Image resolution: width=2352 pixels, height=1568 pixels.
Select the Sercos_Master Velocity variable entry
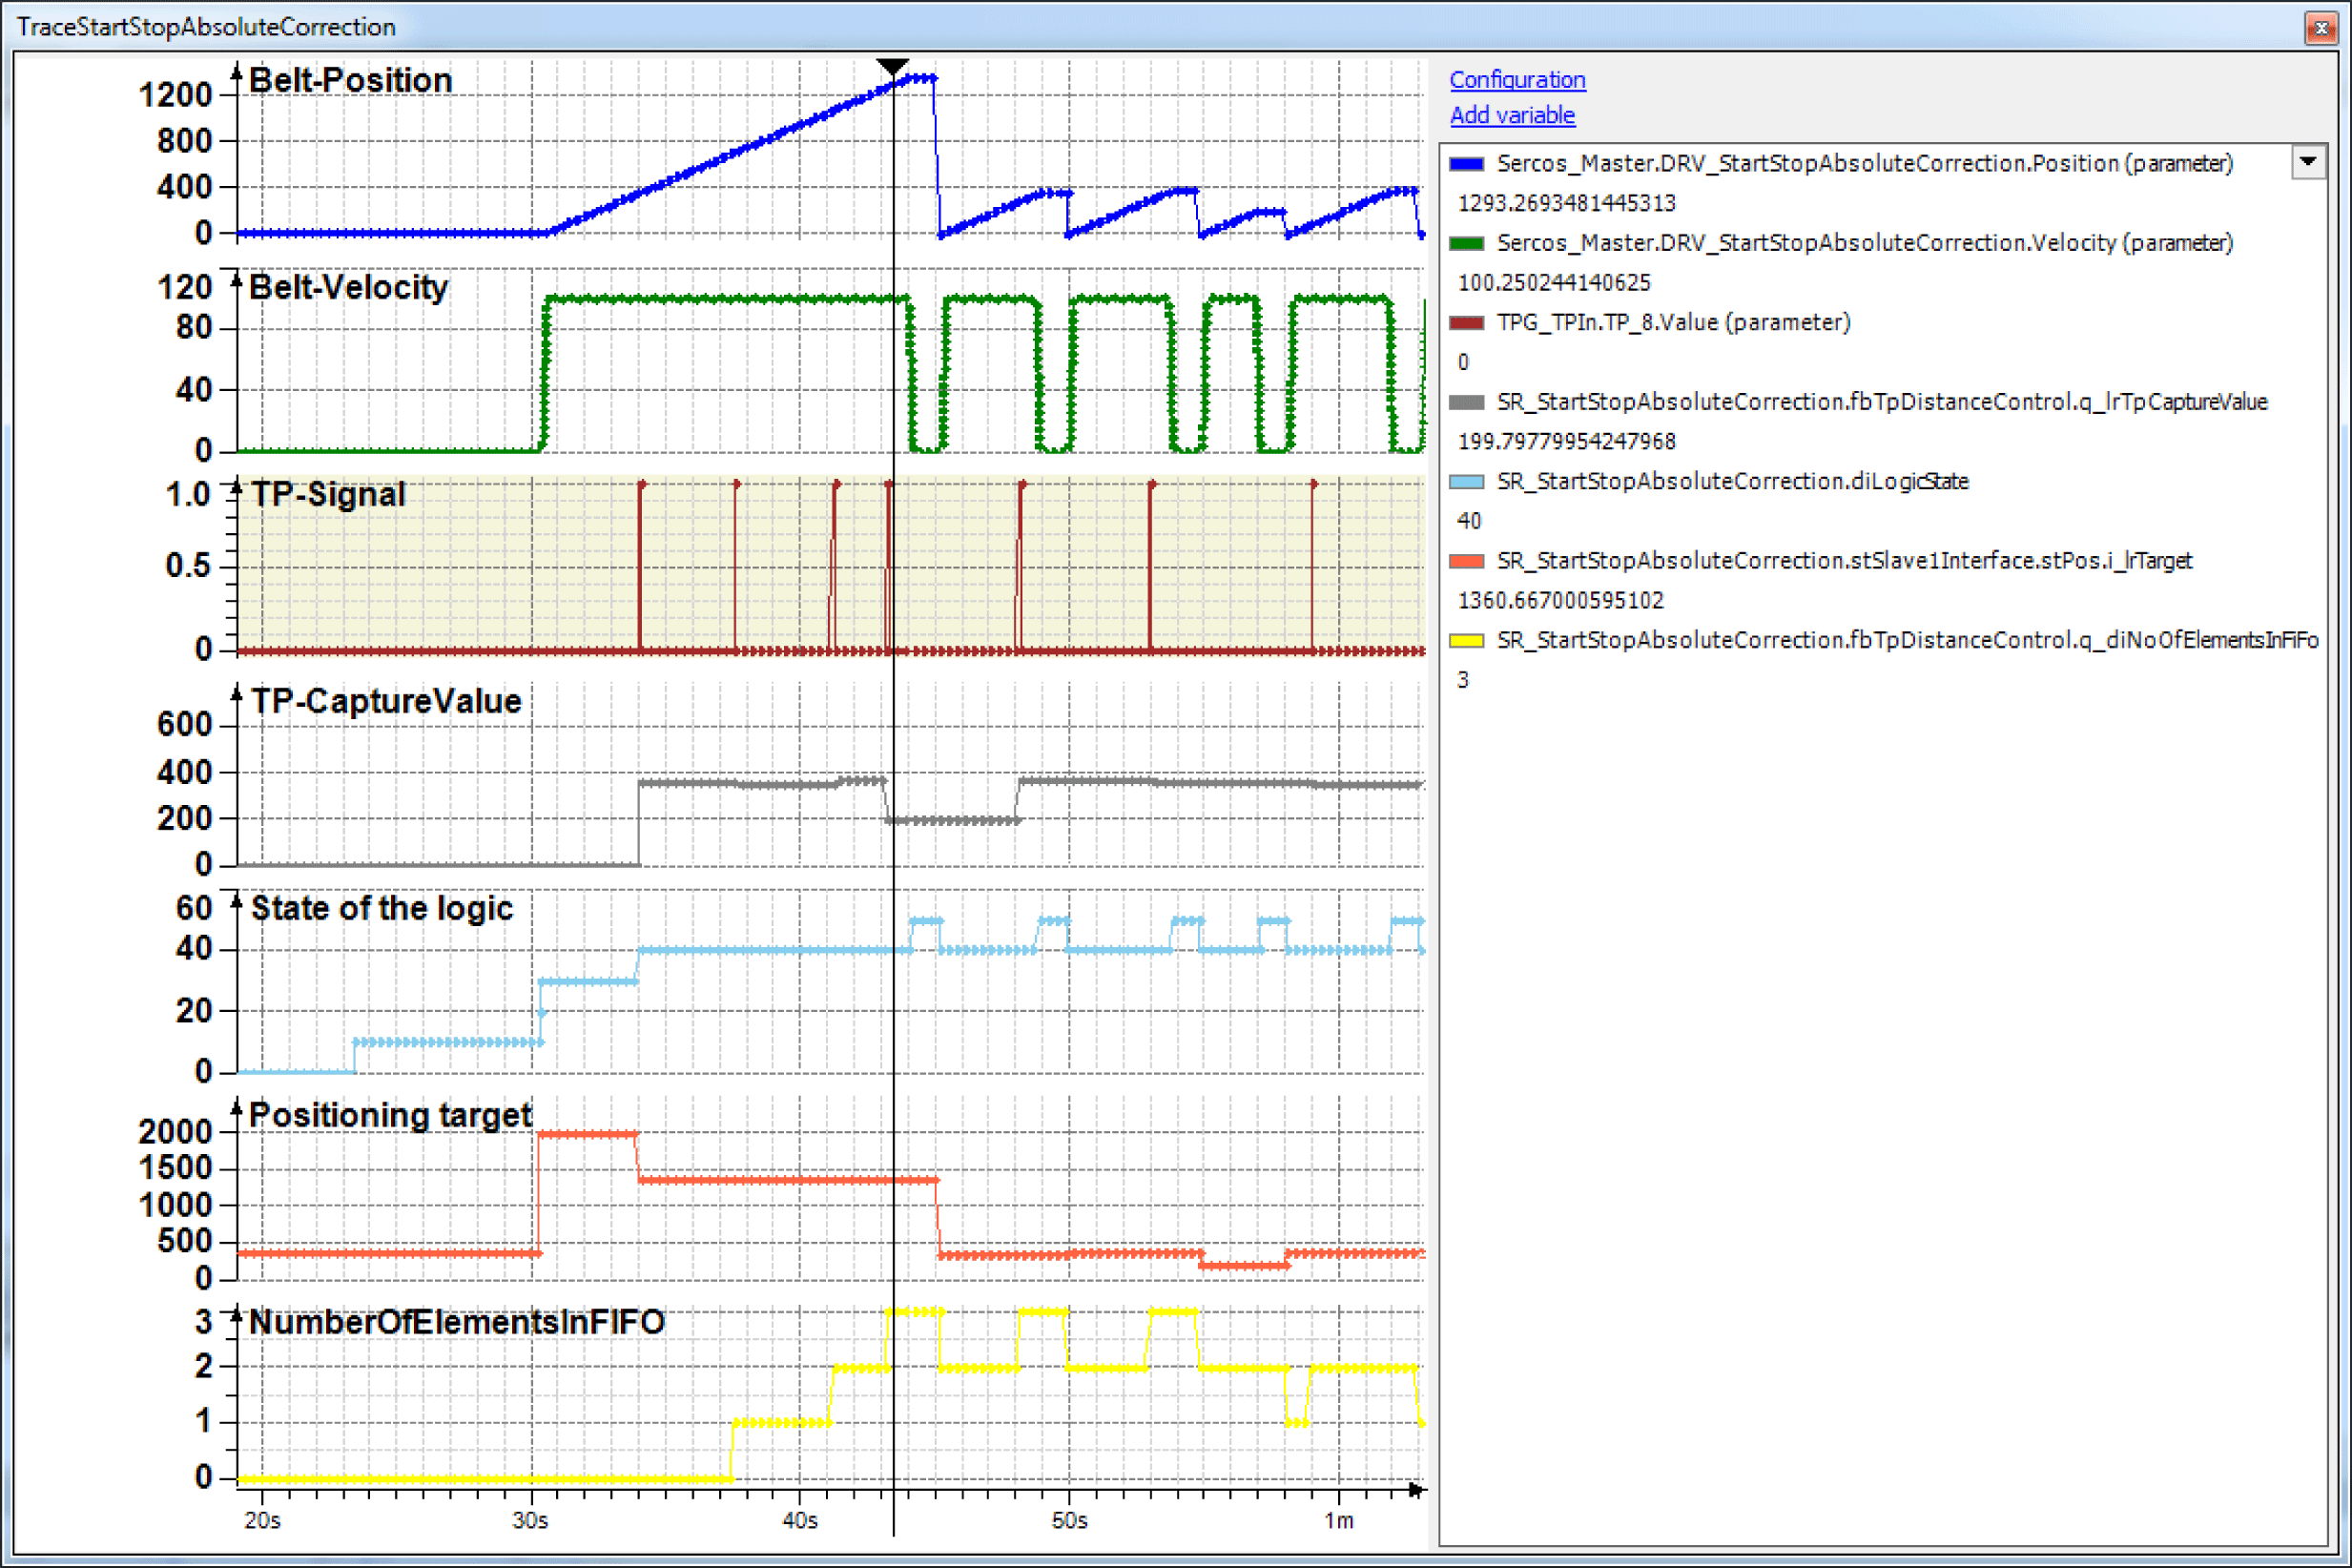tap(1863, 243)
